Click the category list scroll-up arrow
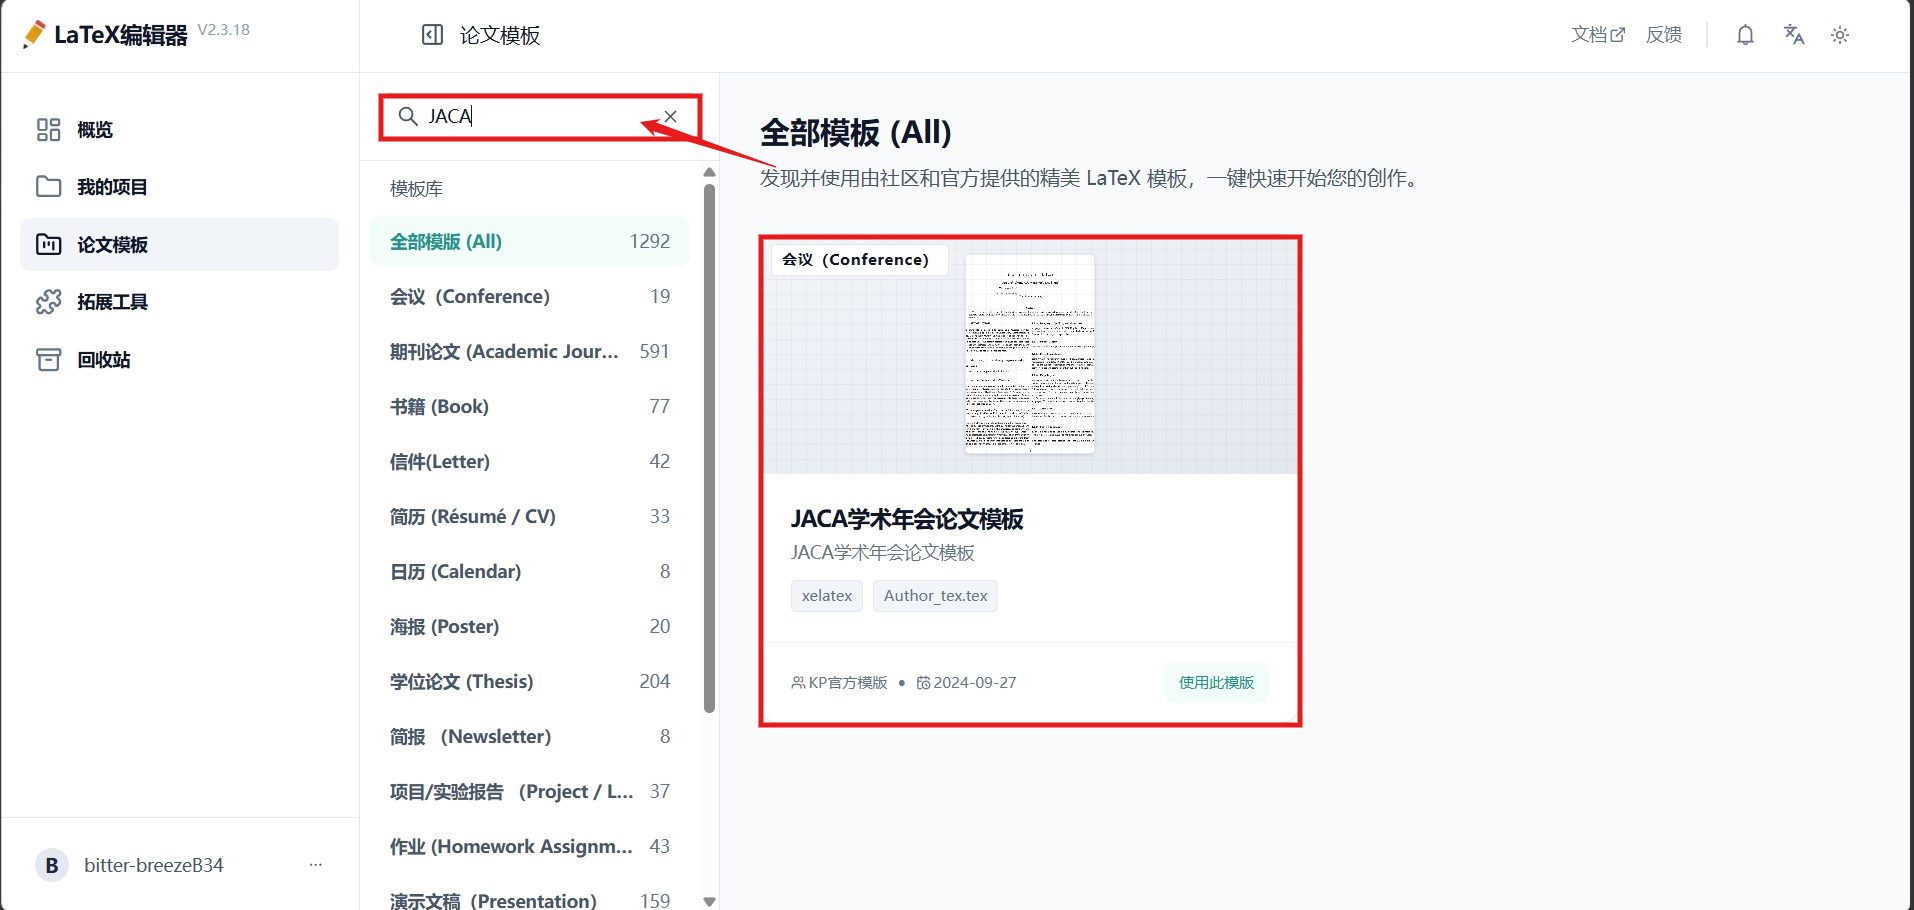 (709, 172)
